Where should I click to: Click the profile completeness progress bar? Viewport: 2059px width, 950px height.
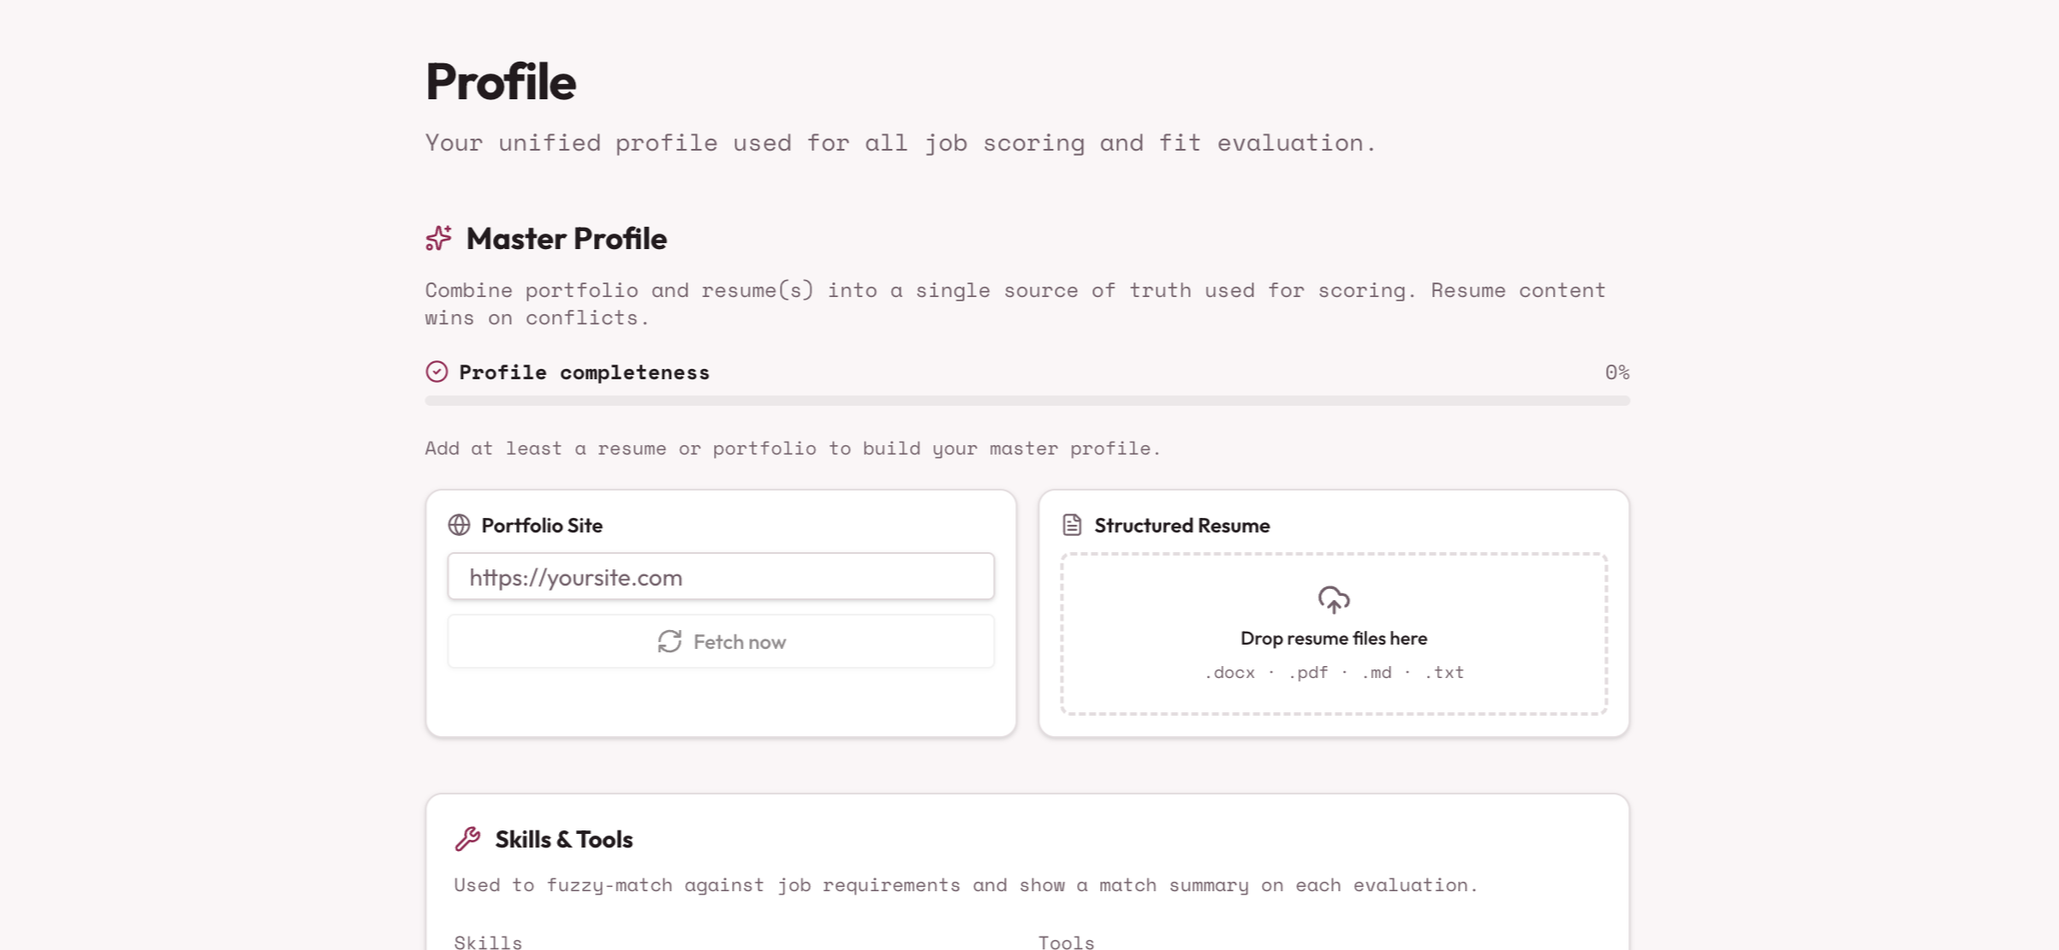pyautogui.click(x=1027, y=401)
